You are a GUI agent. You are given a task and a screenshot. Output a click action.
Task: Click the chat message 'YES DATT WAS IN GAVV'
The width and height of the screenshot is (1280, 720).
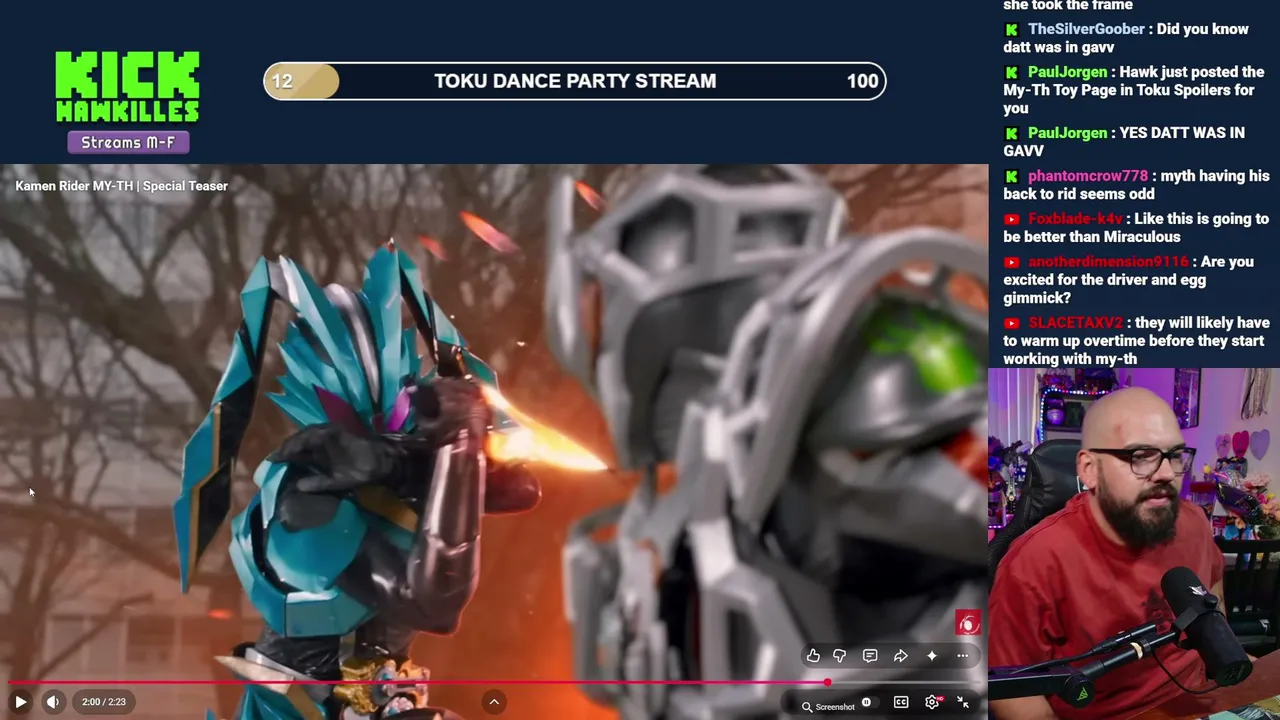[x=1124, y=142]
